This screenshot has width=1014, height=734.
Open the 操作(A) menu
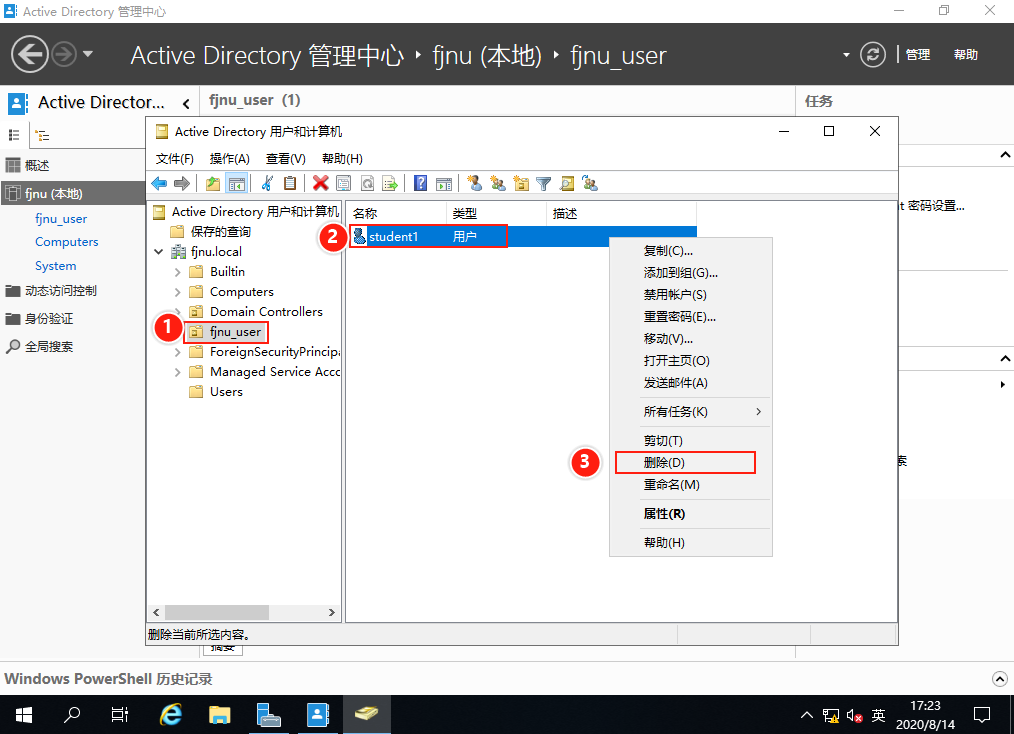230,158
